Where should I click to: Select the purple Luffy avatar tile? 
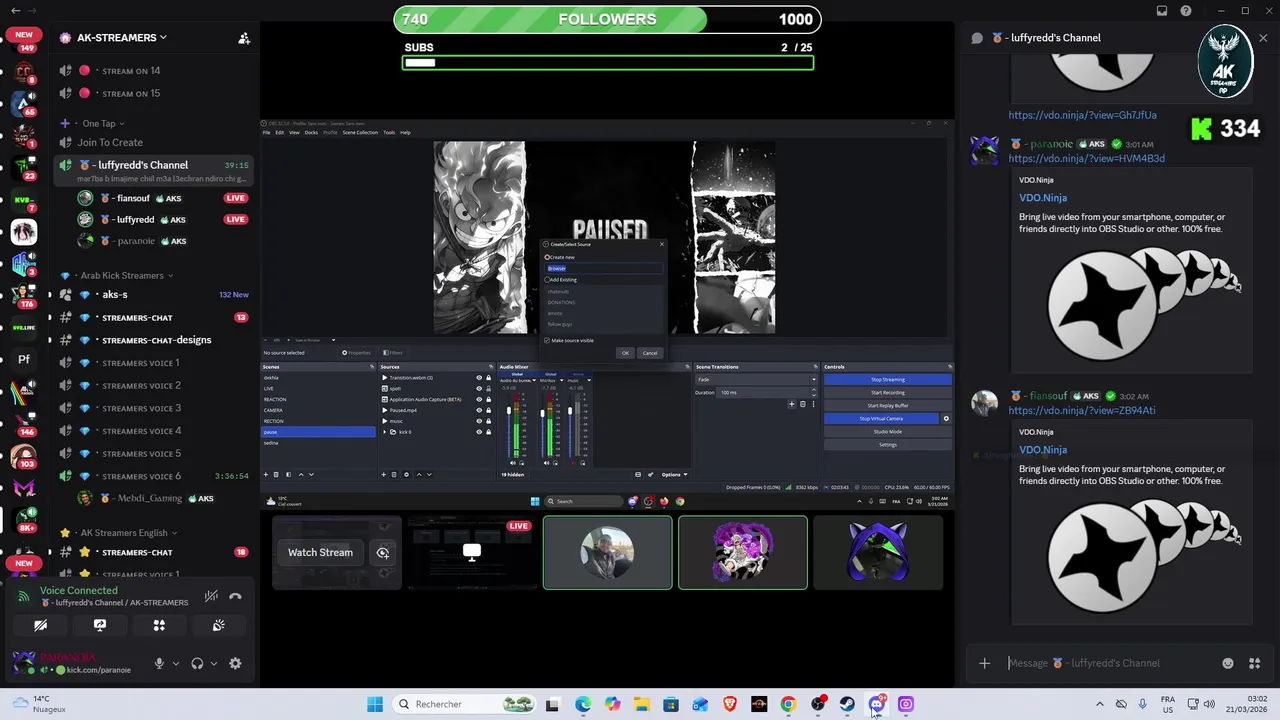click(742, 552)
